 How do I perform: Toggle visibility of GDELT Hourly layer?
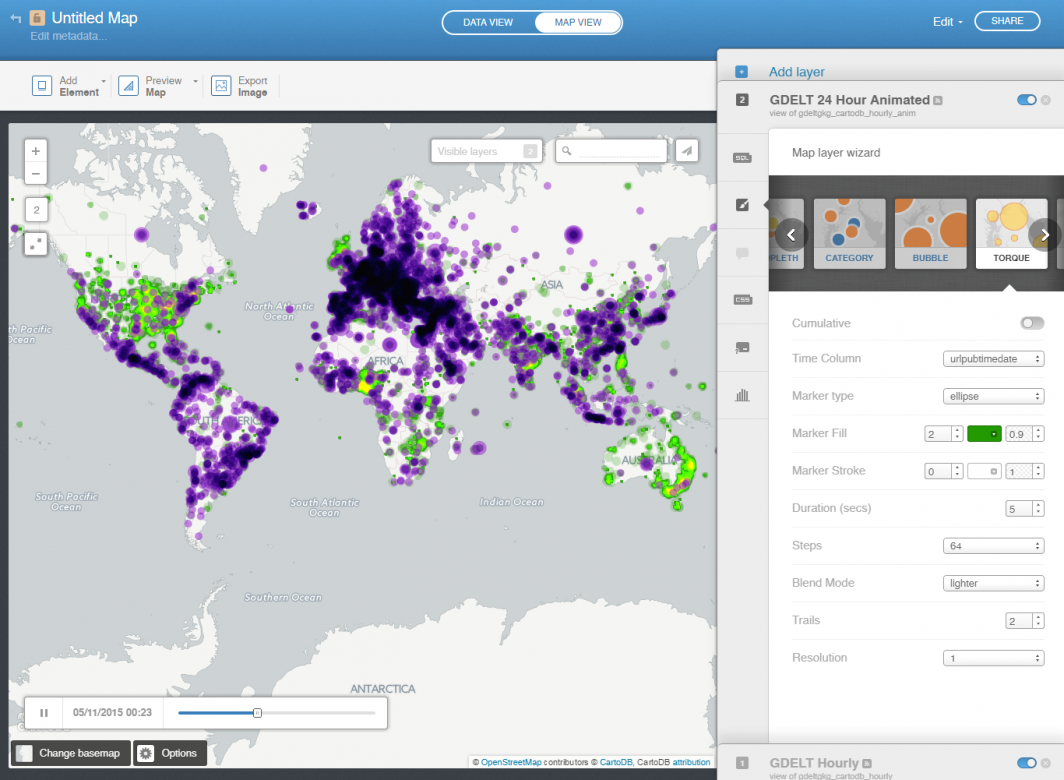tap(1026, 762)
